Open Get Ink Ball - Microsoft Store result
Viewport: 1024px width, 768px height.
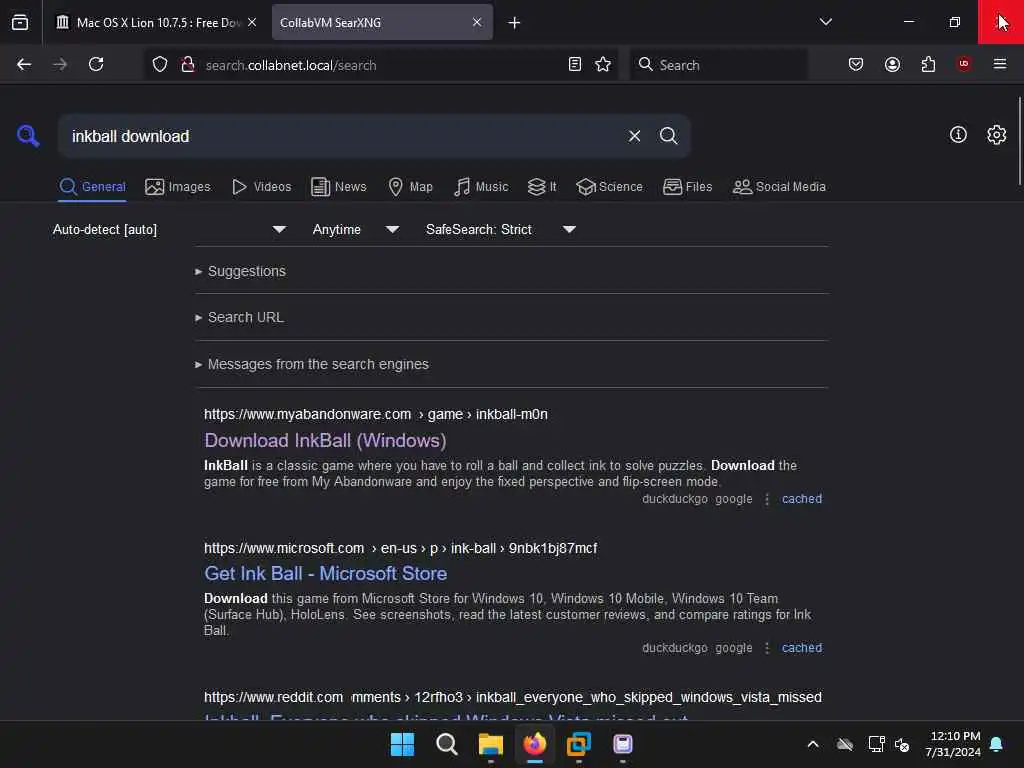pyautogui.click(x=326, y=573)
